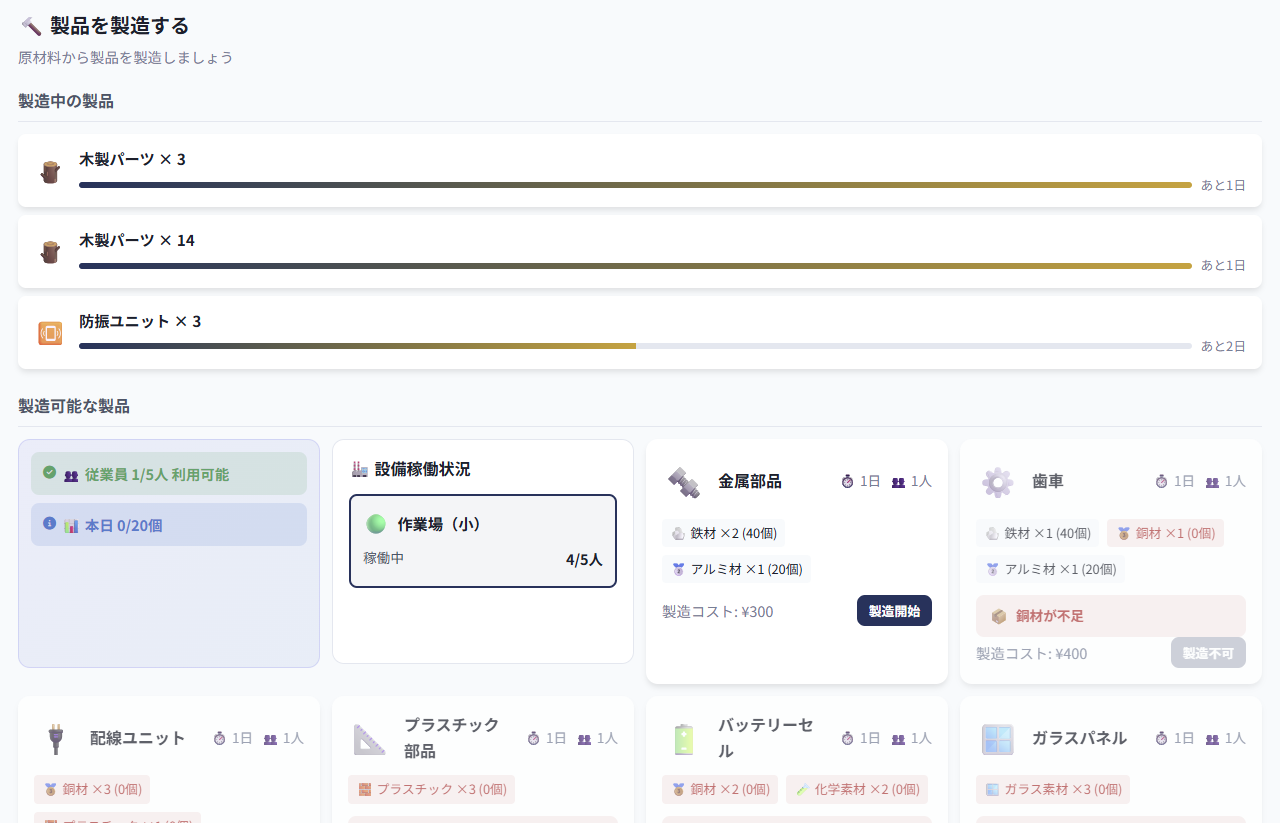Click progress bar of 防振ユニット × 3
This screenshot has height=823, width=1280.
click(635, 346)
